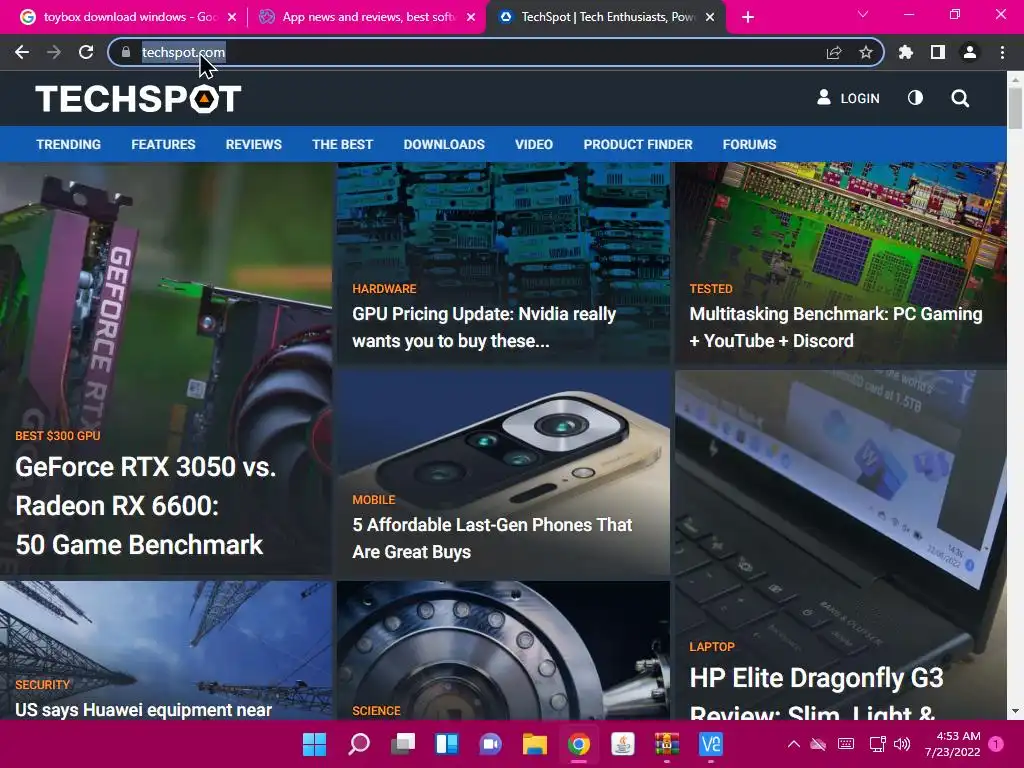Open File Explorer from taskbar
This screenshot has height=768, width=1024.
[535, 744]
